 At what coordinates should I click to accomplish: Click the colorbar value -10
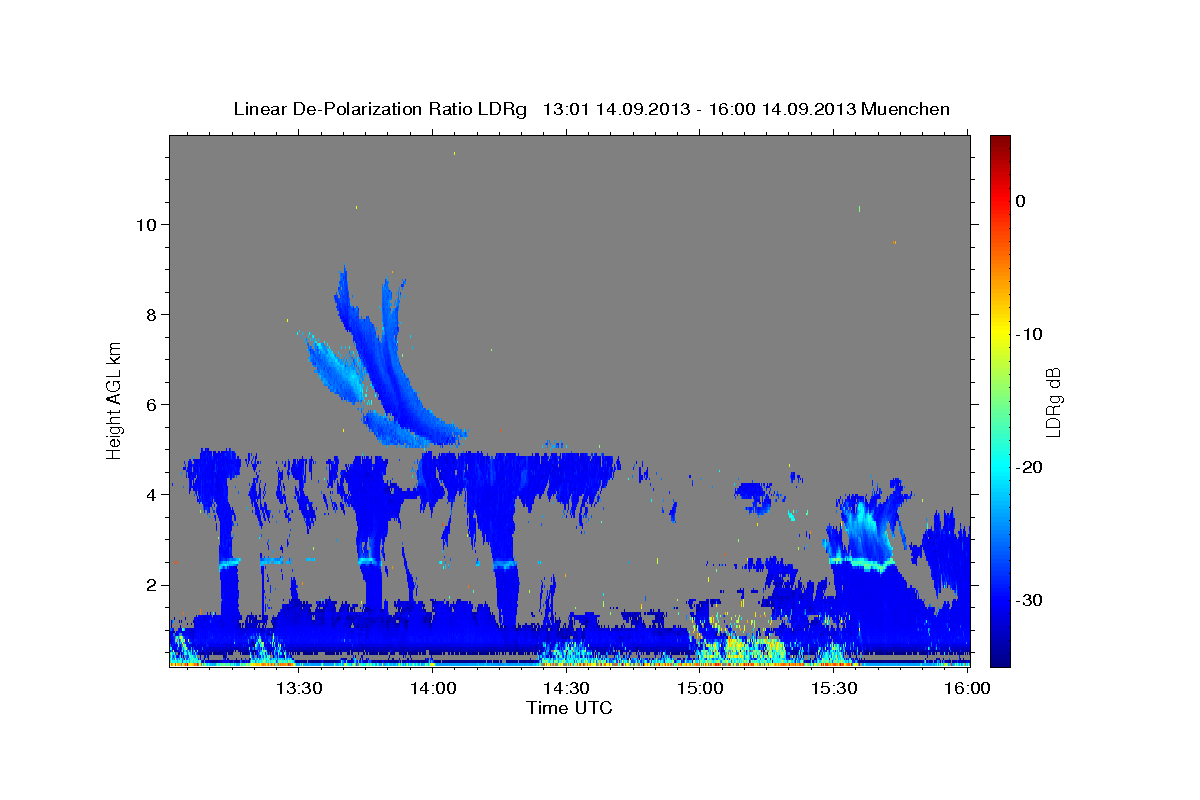tap(1031, 334)
